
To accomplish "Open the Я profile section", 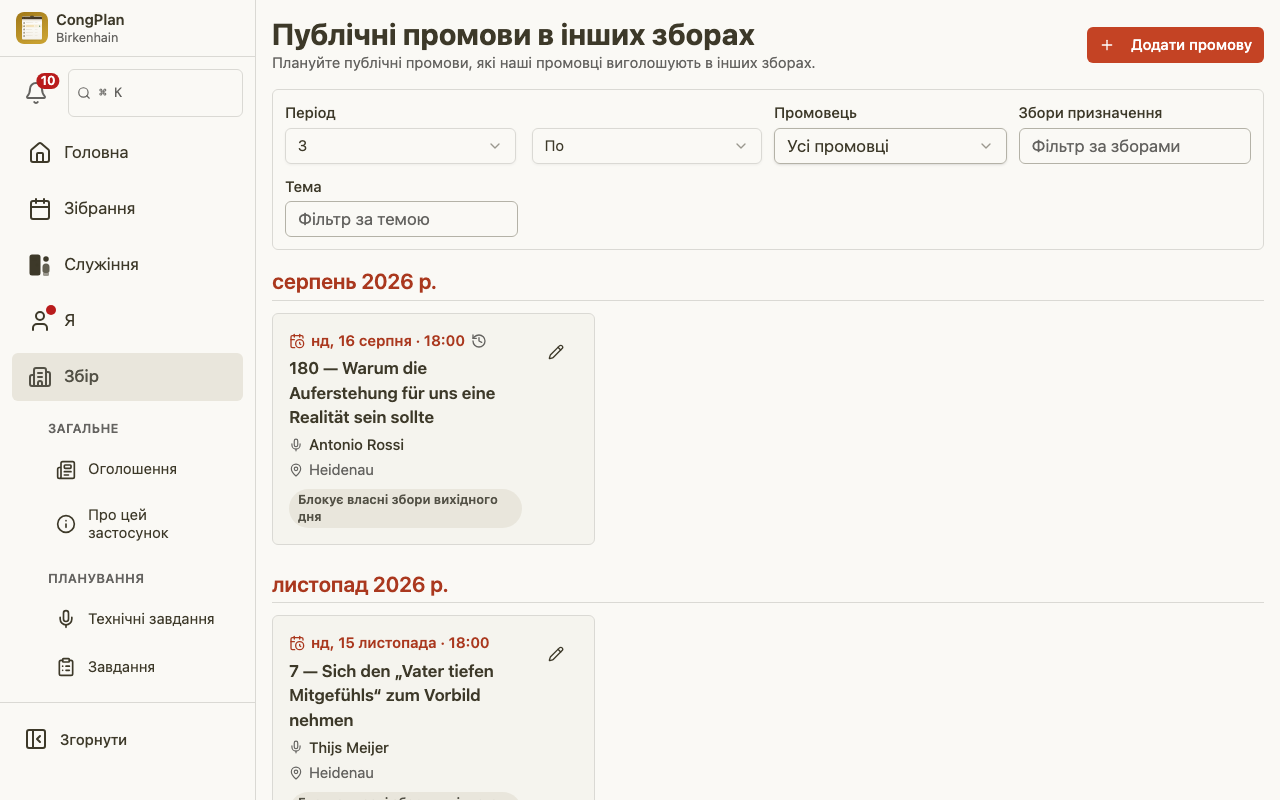I will coord(128,321).
